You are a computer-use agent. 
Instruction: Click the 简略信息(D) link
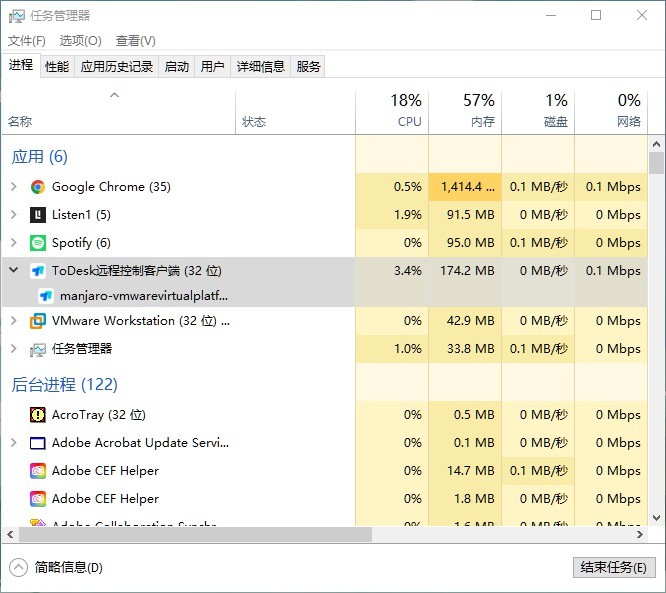[x=68, y=568]
